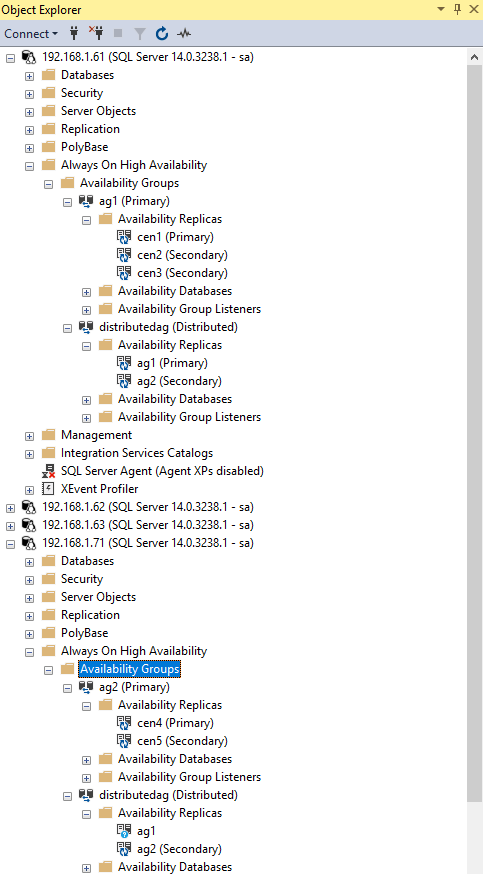Click the ag2 (Primary) availability group icon
The width and height of the screenshot is (483, 874).
coord(86,687)
